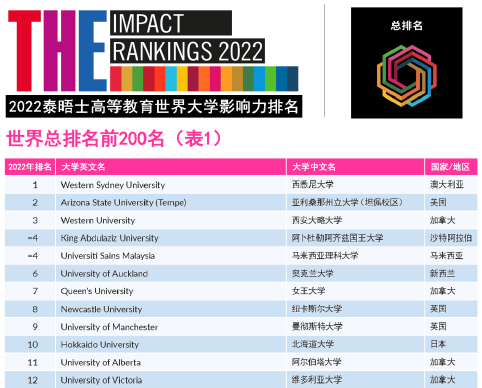Click the RANKINGS 2022 title block
482x388 pixels.
click(188, 51)
